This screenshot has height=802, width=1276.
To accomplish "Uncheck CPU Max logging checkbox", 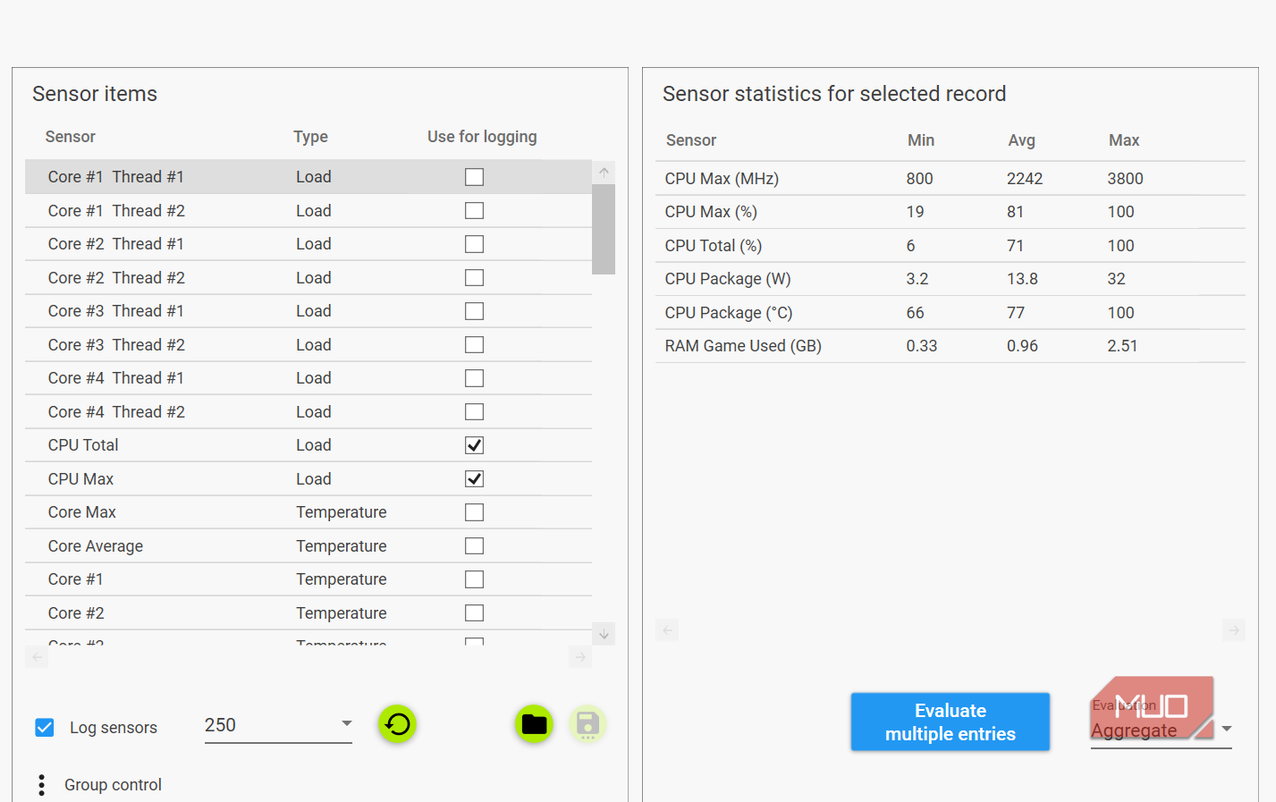I will point(474,479).
